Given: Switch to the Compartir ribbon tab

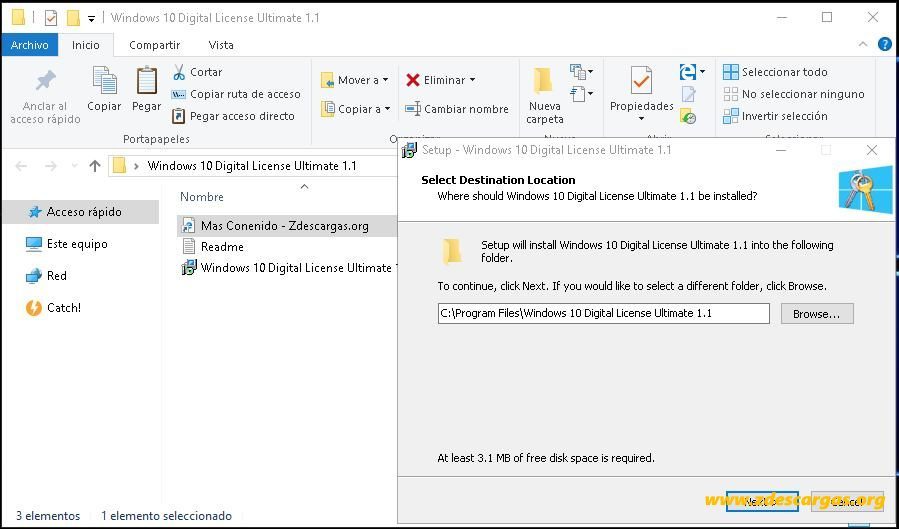Looking at the screenshot, I should (x=154, y=45).
